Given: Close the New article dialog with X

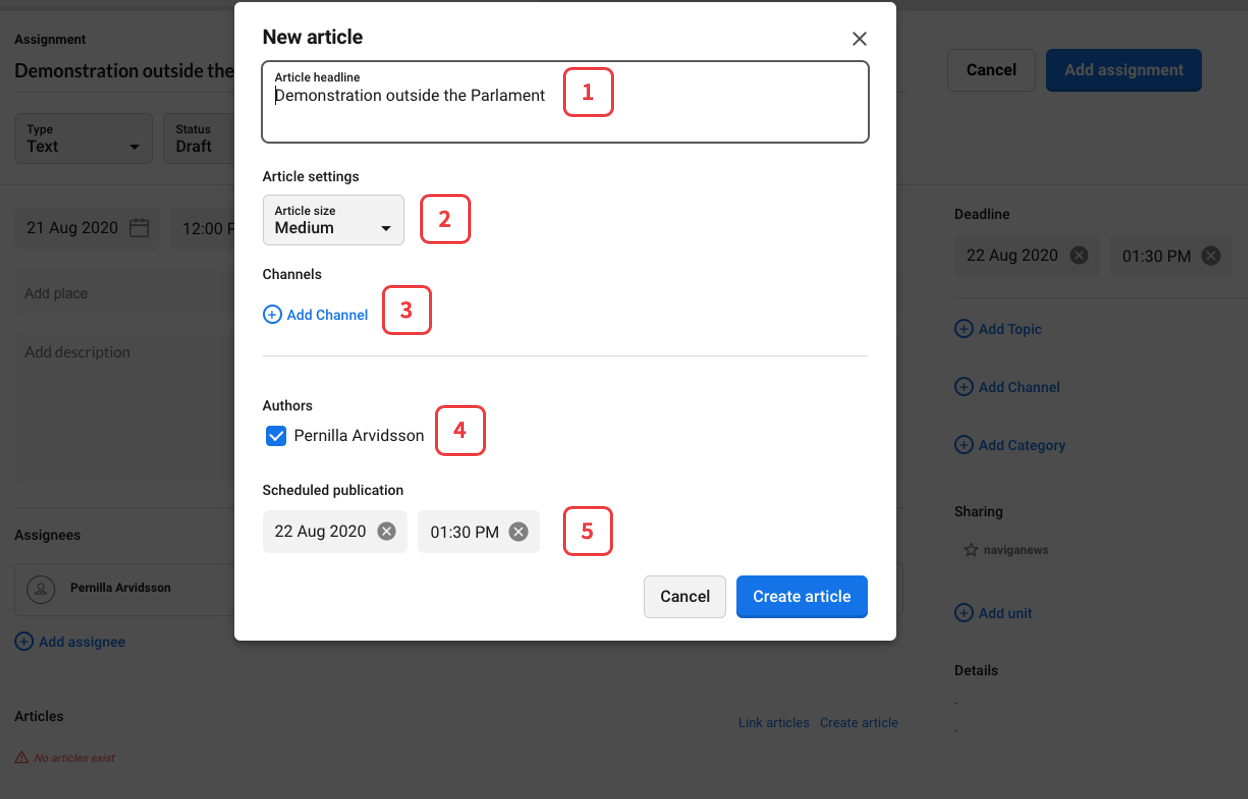Looking at the screenshot, I should (x=859, y=39).
